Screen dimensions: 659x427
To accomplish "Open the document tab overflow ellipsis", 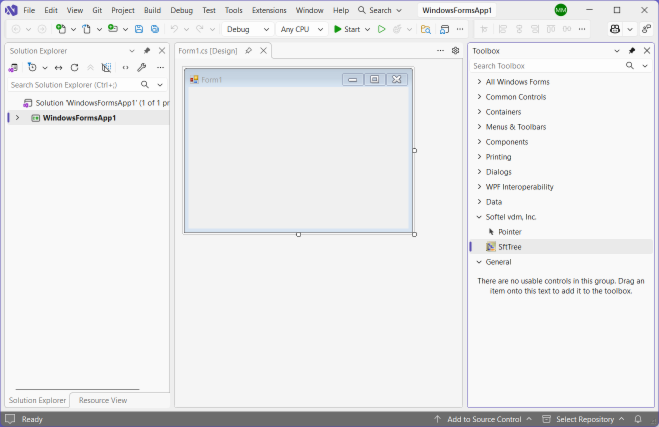I will (440, 50).
